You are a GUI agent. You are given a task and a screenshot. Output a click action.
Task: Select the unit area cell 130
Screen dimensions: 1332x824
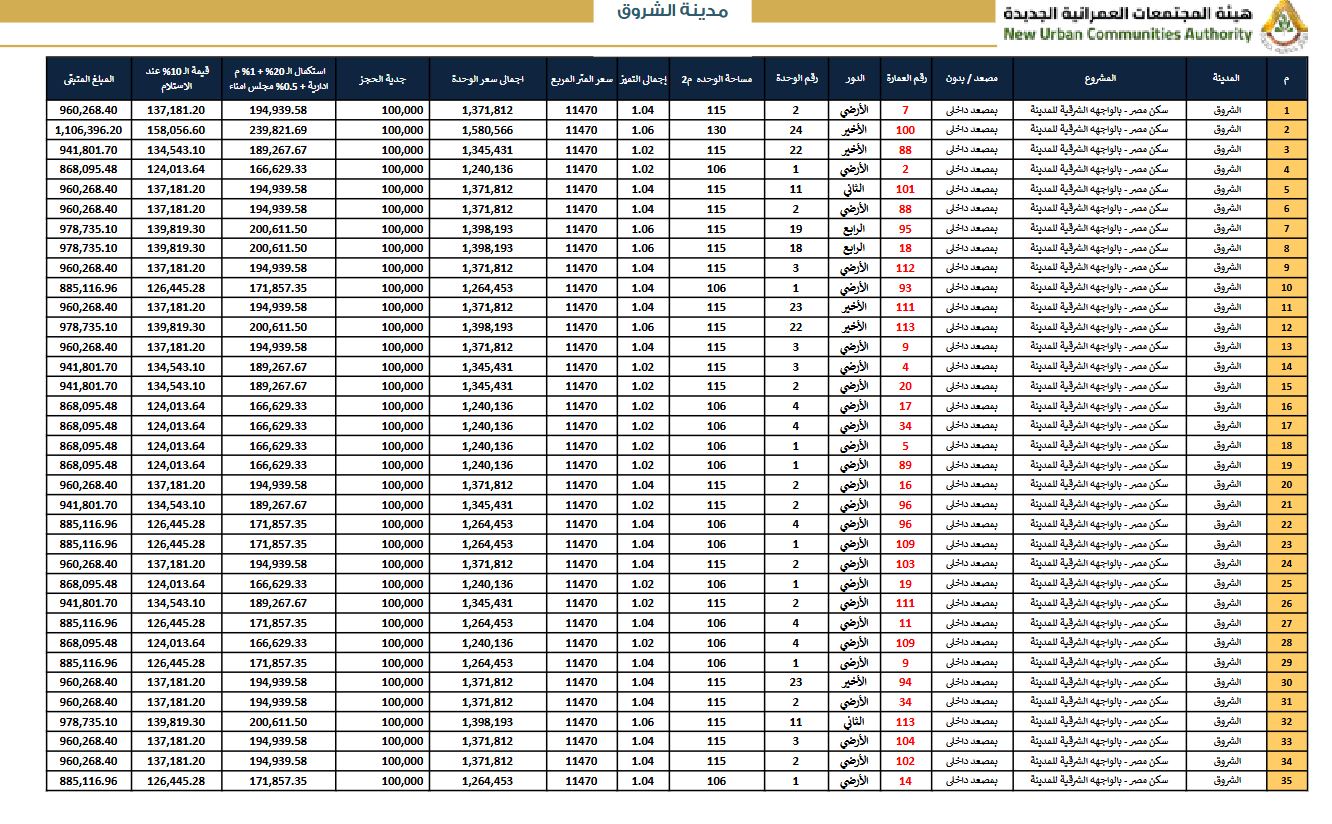[x=716, y=130]
